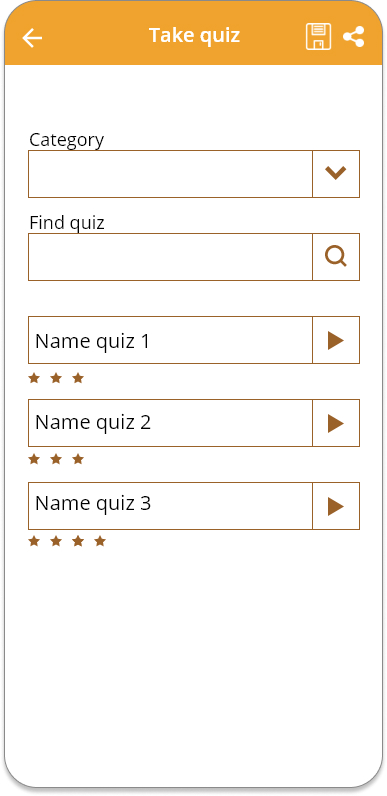Go back using the arrow icon
Viewport: 387px width, 796px height.
32,38
